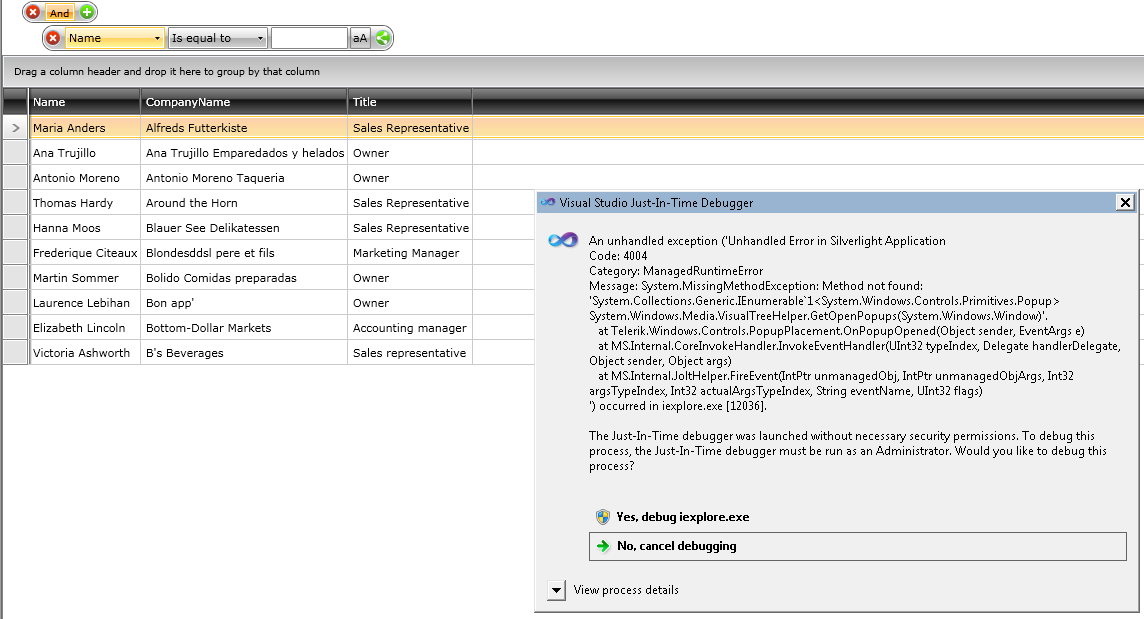Screen dimensions: 1144x619
Task: Toggle the And logical operator
Action: (x=60, y=12)
